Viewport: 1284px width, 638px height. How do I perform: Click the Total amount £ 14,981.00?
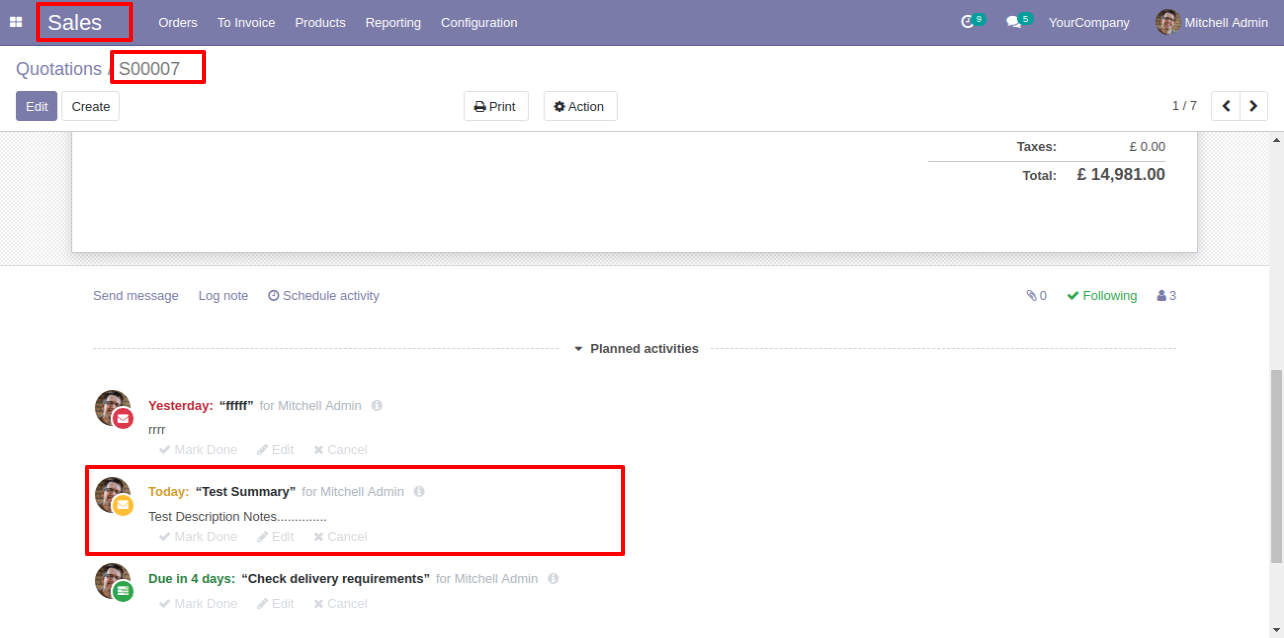coord(1121,174)
